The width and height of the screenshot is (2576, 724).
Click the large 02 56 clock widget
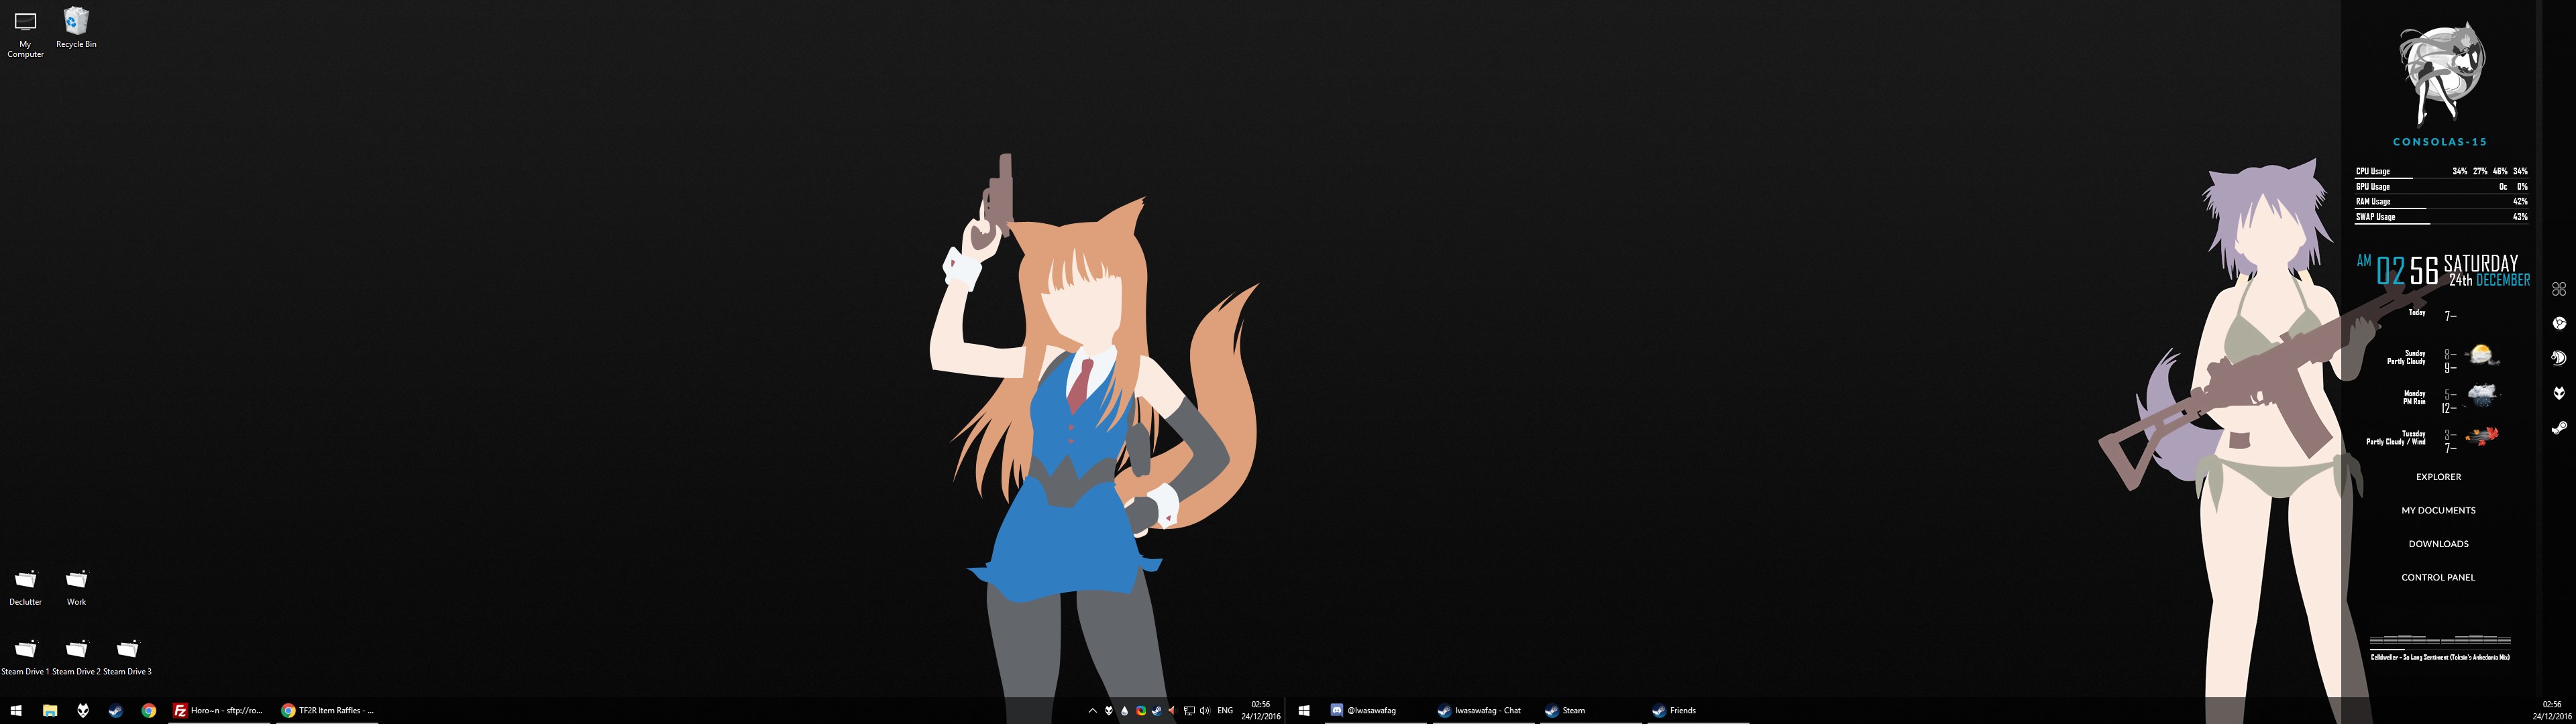click(2407, 271)
